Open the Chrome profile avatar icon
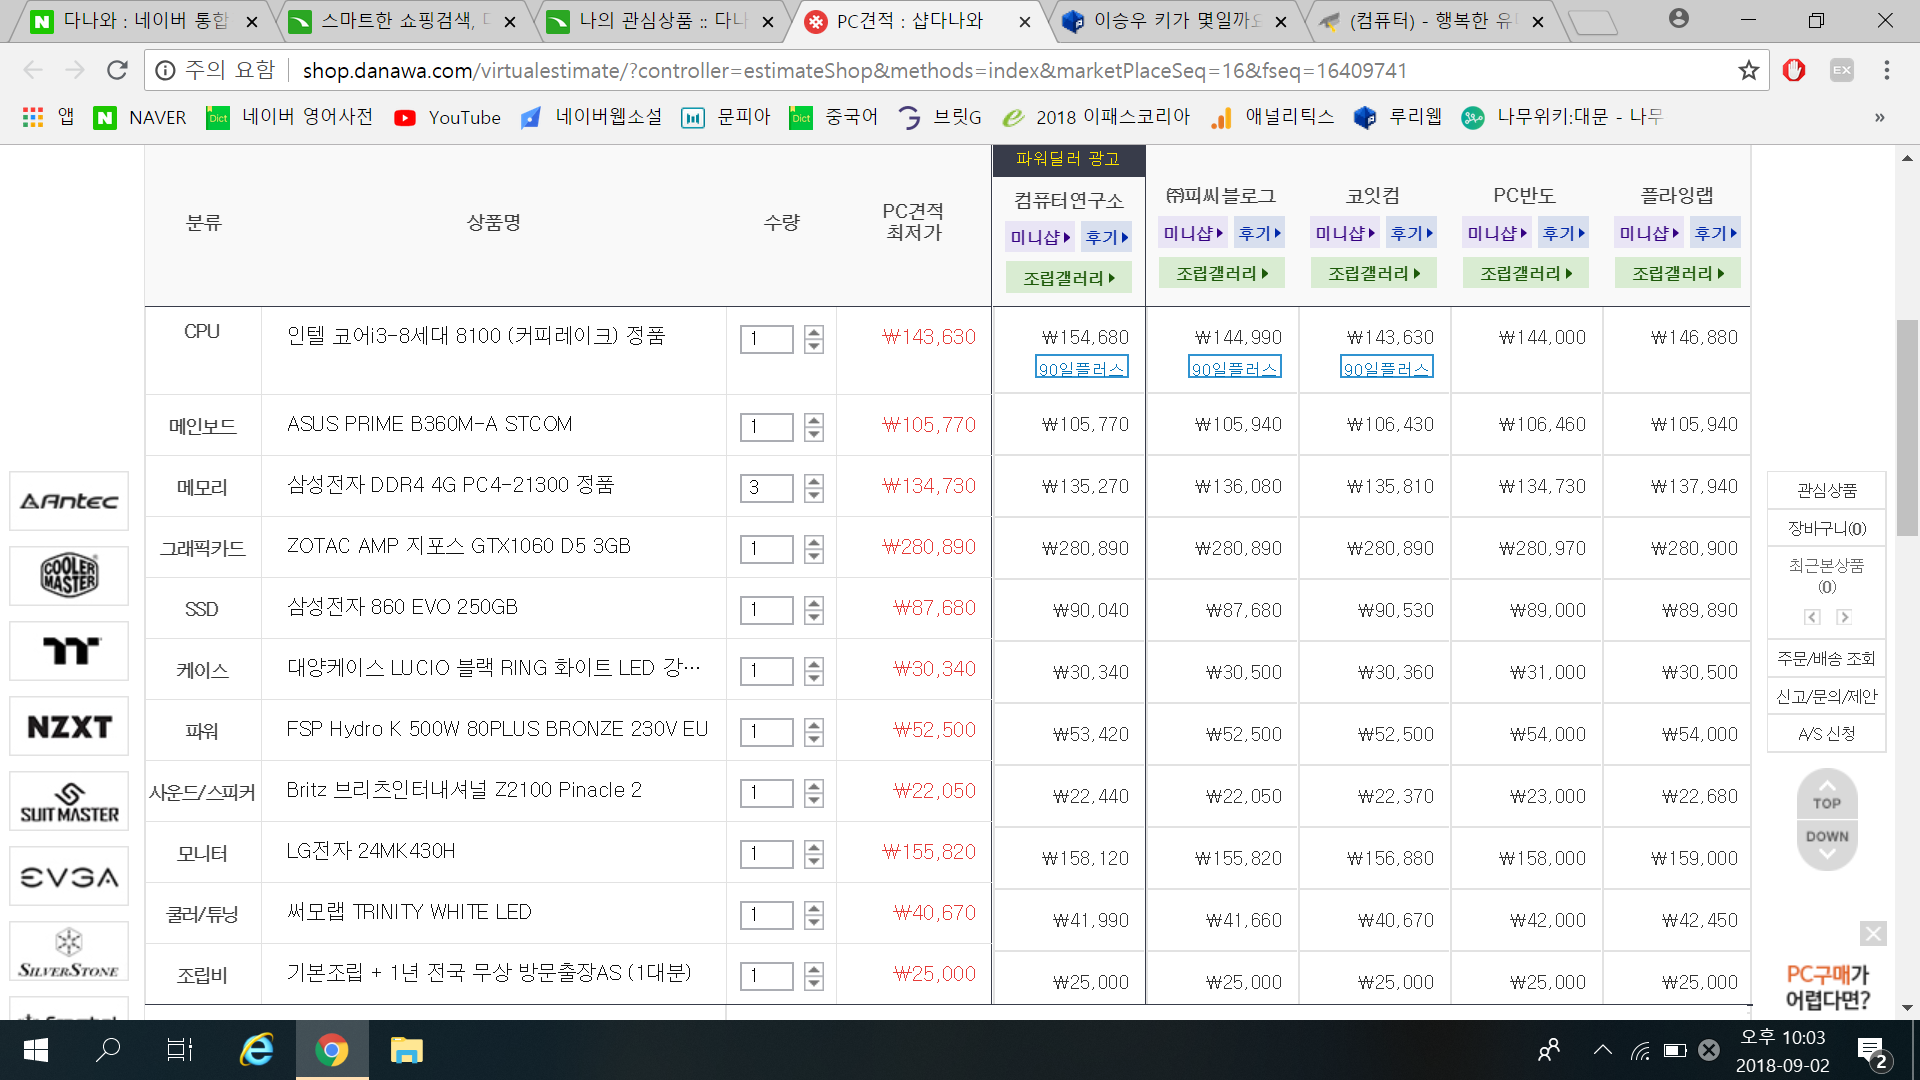1920x1080 pixels. pos(1679,19)
